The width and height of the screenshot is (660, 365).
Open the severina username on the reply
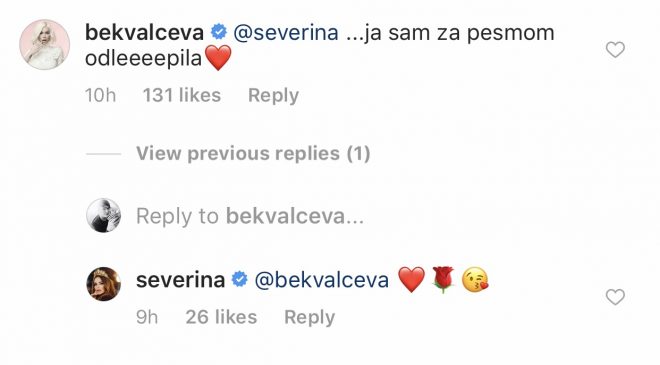(180, 280)
